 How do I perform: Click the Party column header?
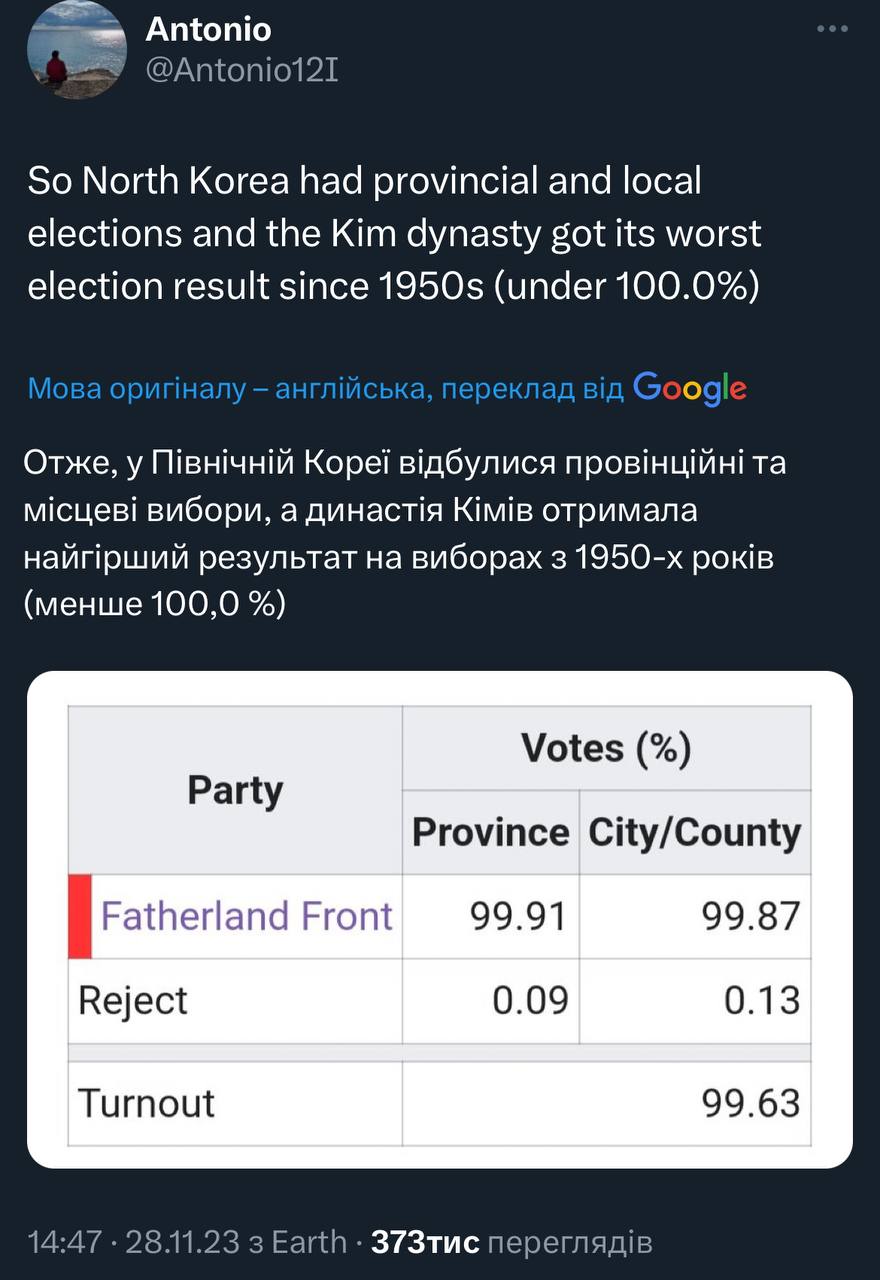point(235,790)
